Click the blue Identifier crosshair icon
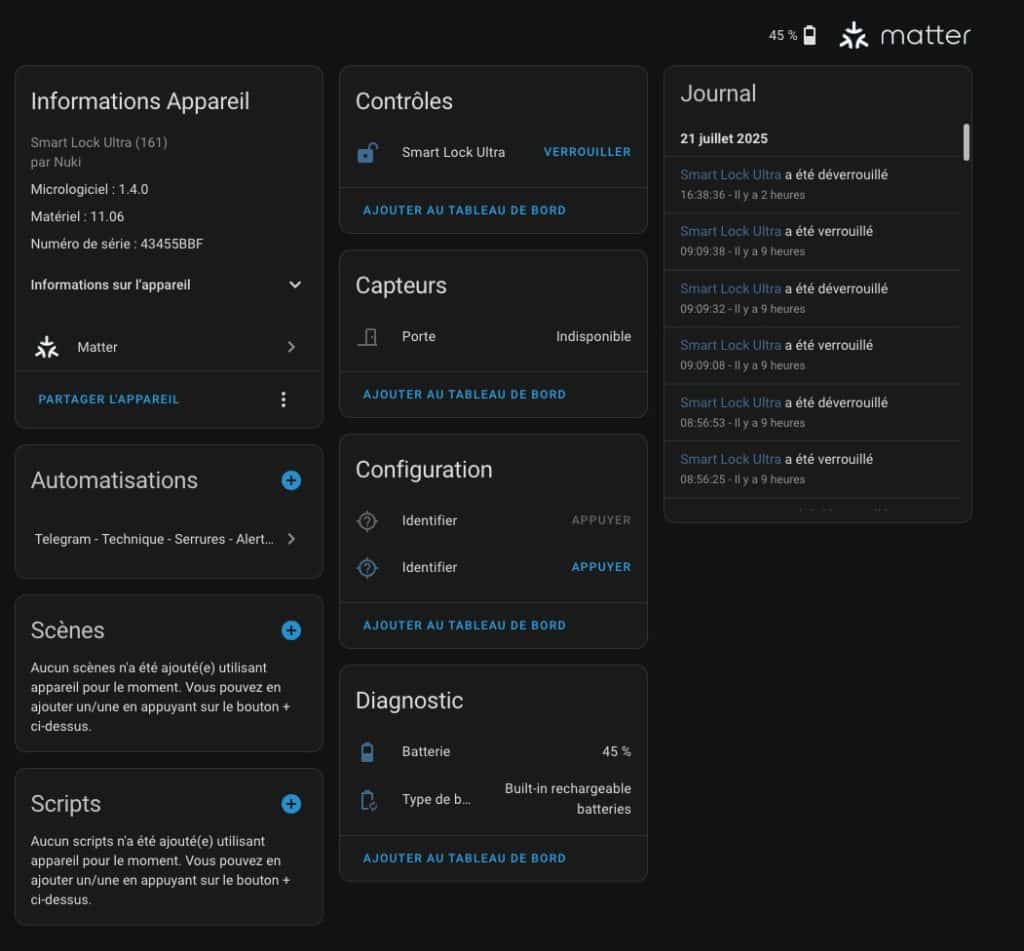The image size is (1024, 951). [x=368, y=568]
